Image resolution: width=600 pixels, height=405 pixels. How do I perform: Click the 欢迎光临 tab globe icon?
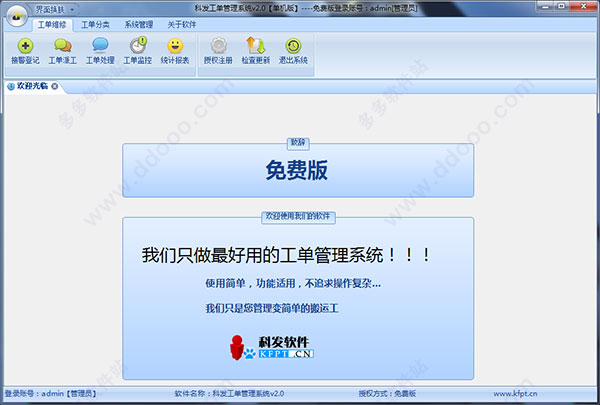(11, 86)
